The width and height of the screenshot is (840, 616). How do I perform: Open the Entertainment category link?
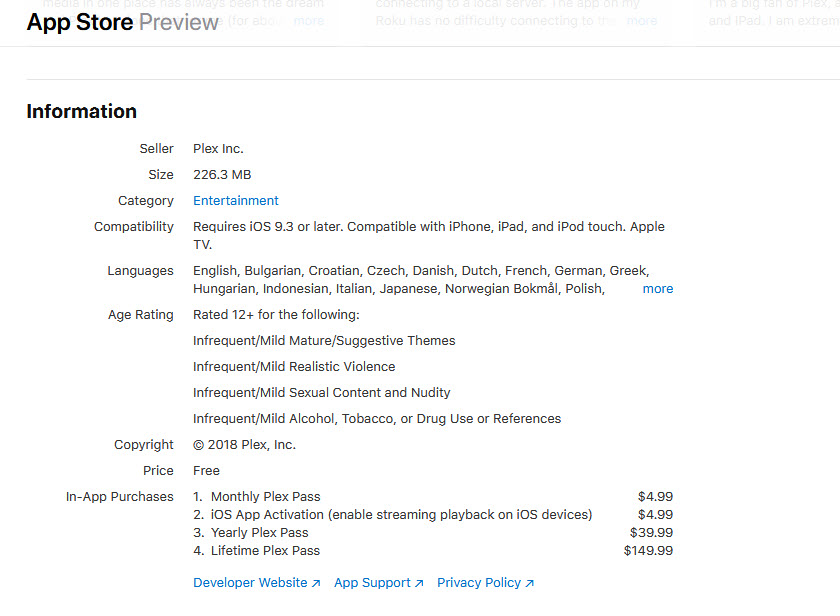pos(236,201)
